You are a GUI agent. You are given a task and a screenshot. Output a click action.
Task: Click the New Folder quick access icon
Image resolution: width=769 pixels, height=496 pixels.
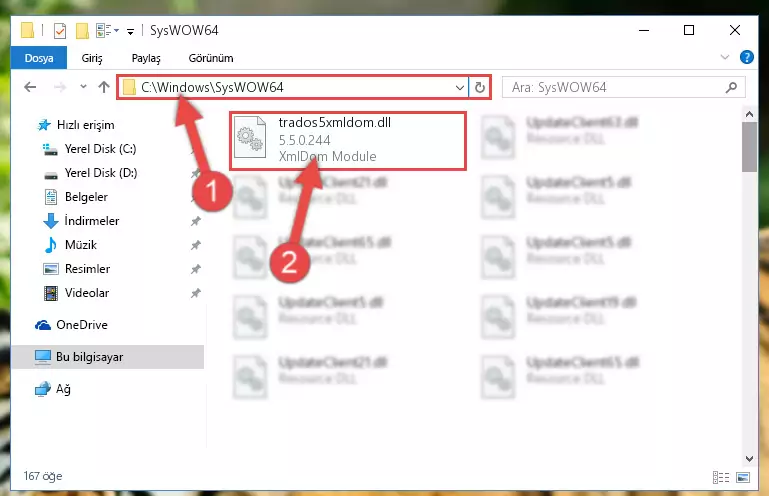point(82,30)
